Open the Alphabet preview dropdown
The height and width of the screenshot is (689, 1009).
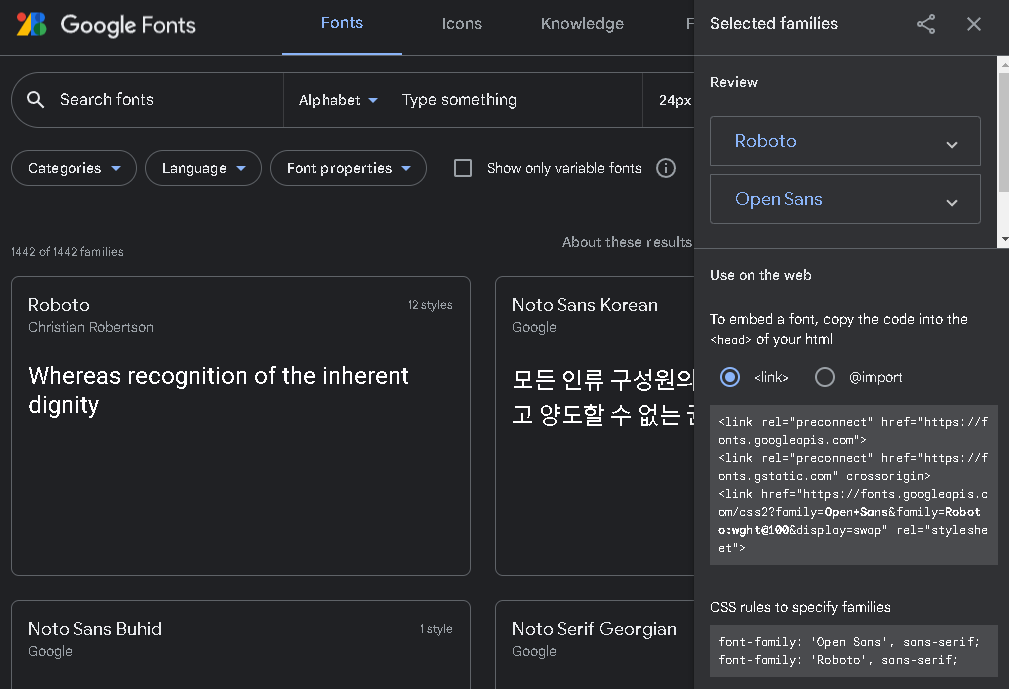click(338, 100)
